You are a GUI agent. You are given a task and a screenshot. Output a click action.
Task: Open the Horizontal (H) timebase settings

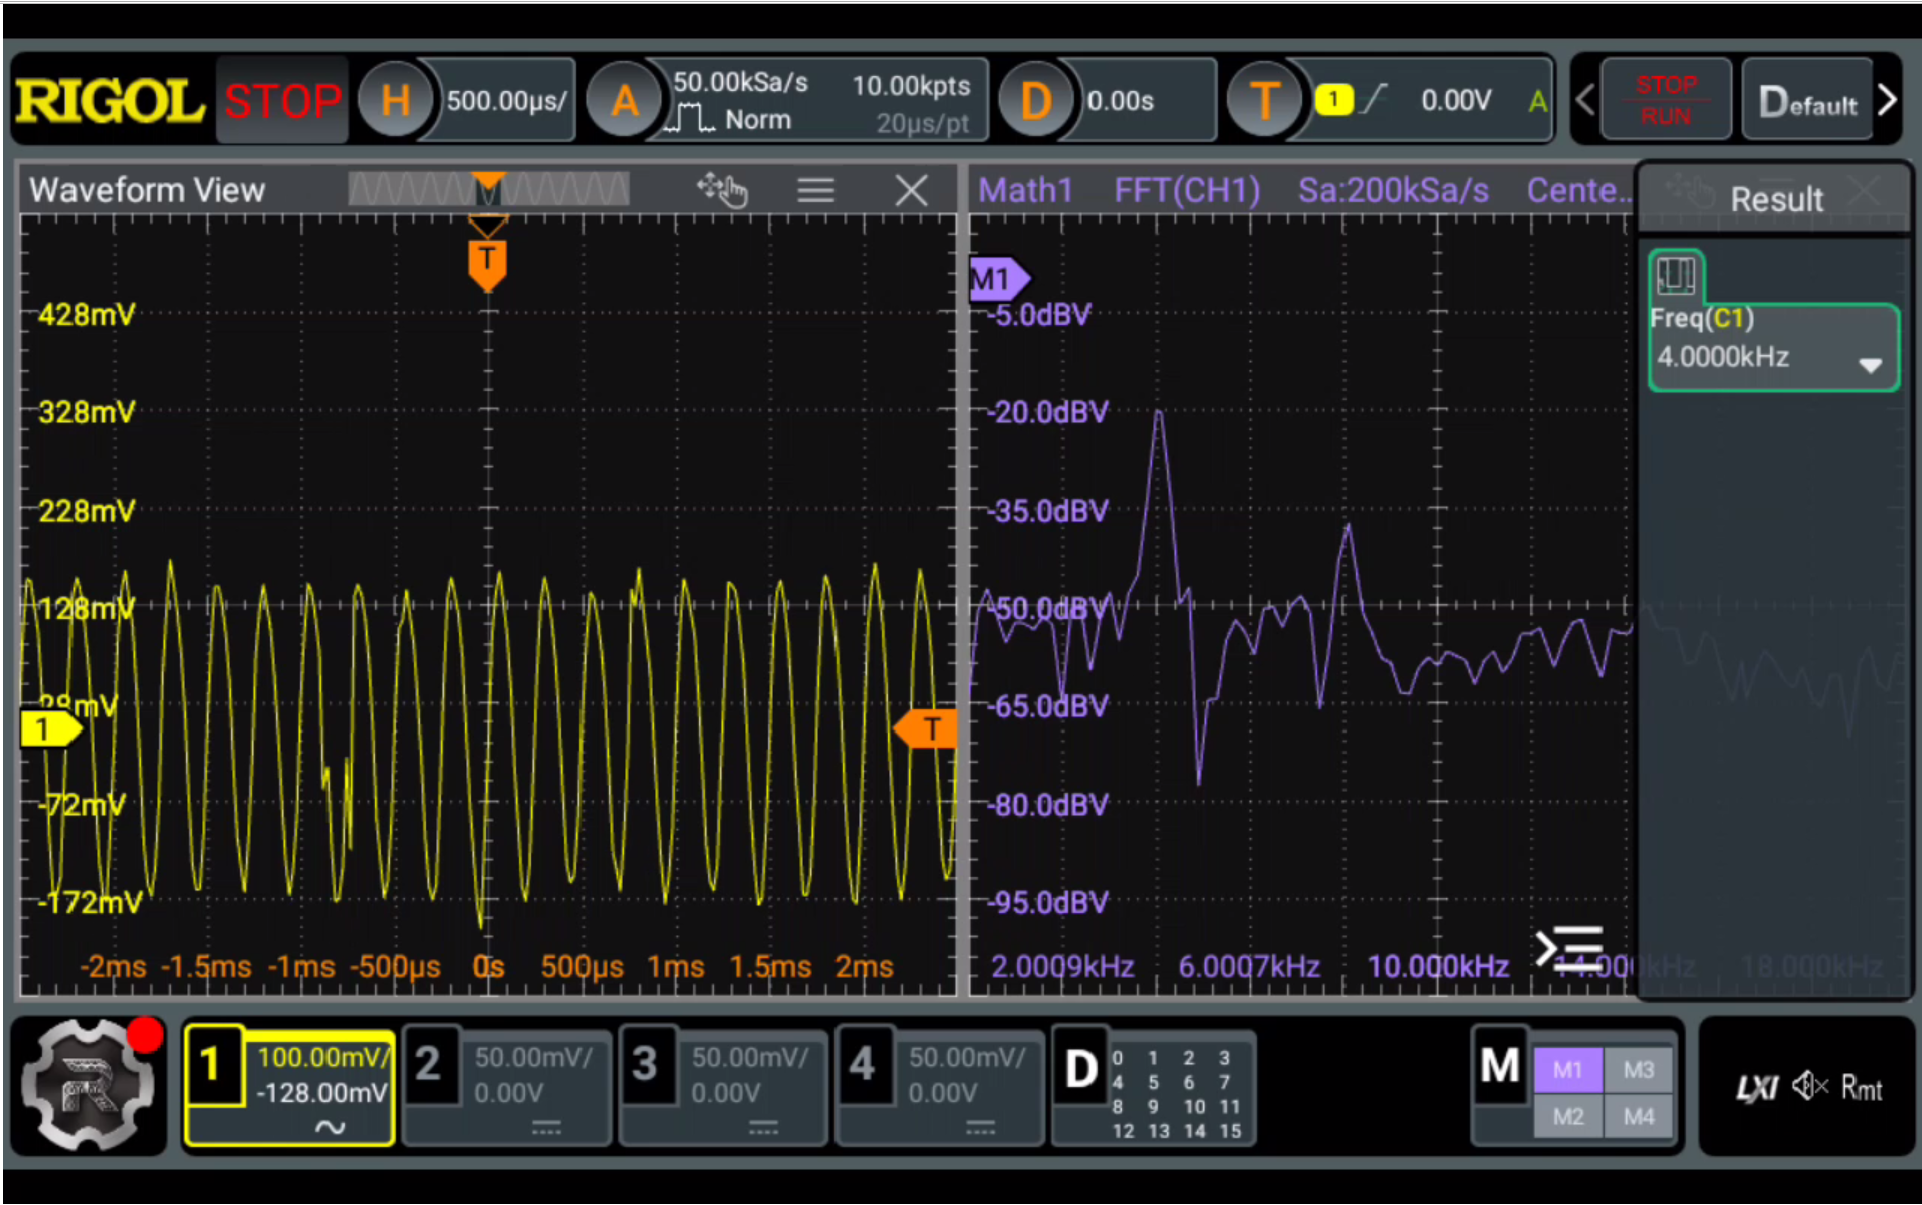pyautogui.click(x=395, y=101)
